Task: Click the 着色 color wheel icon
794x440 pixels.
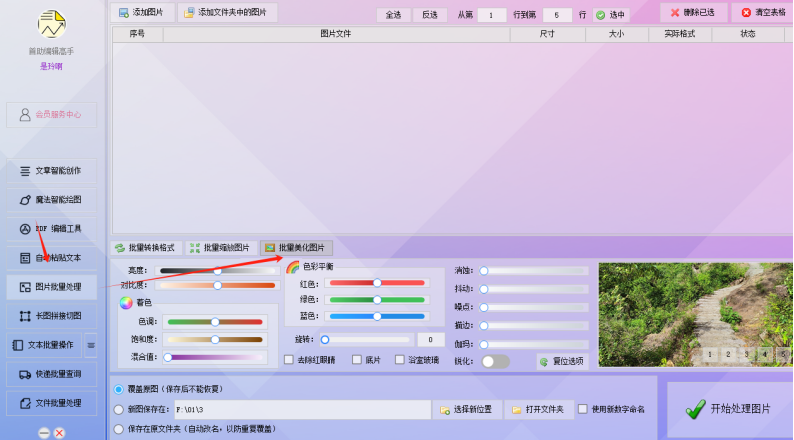Action: pyautogui.click(x=126, y=303)
